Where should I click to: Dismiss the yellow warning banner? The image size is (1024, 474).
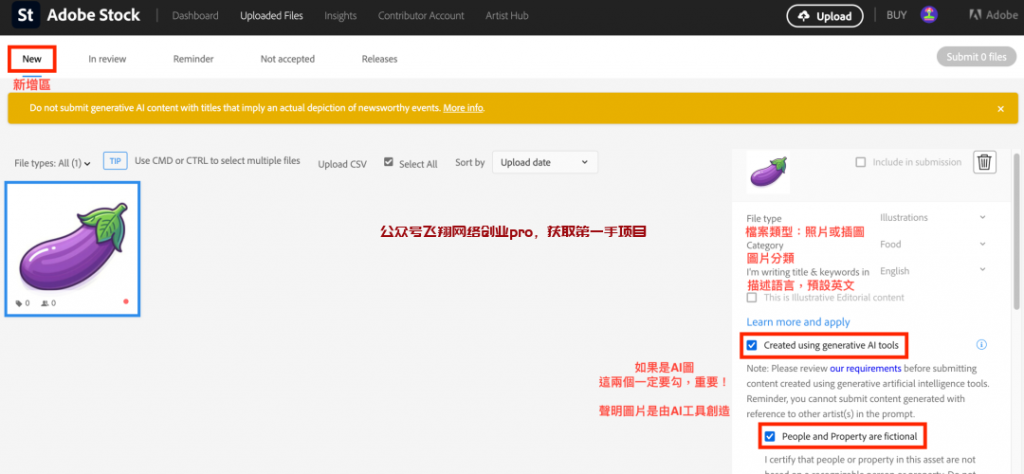[1000, 109]
